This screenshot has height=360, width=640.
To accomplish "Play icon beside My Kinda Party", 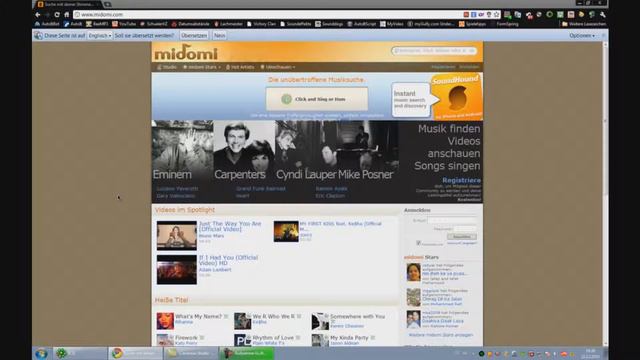I will [x=372, y=338].
